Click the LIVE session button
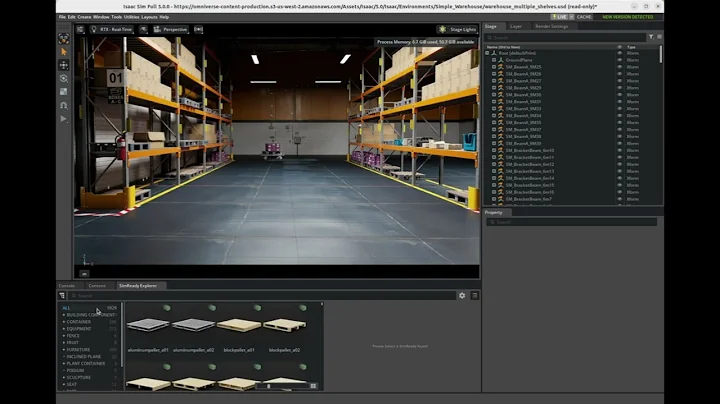This screenshot has width=720, height=404. pos(560,17)
